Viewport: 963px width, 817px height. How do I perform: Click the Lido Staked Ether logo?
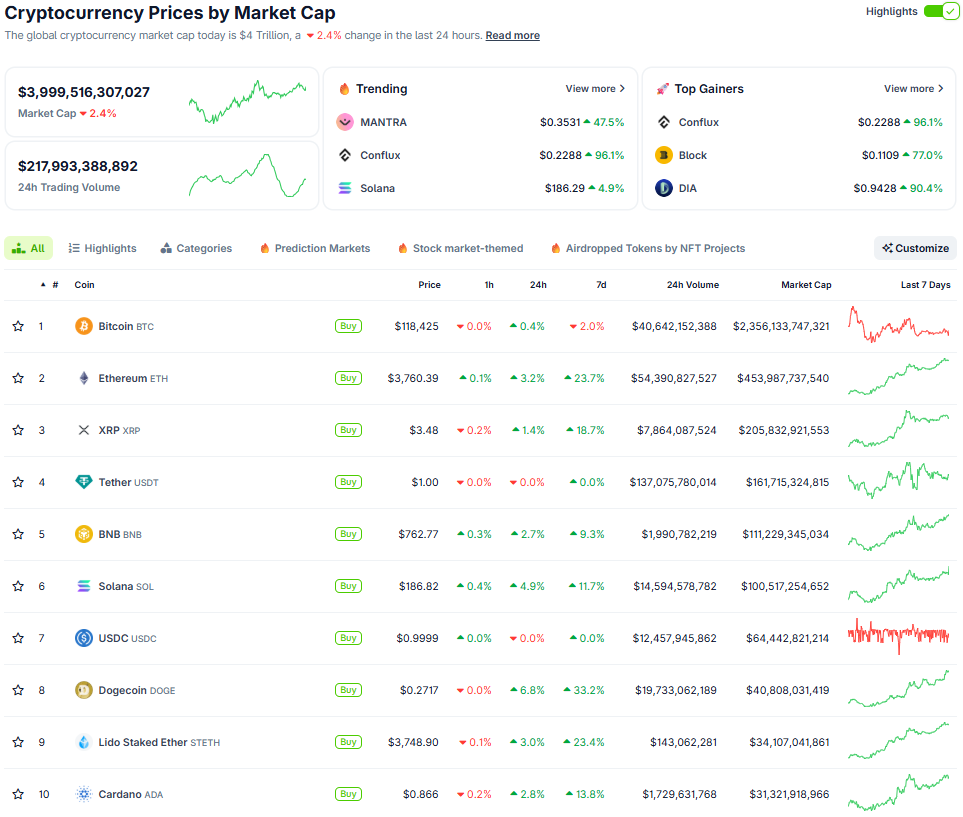84,742
